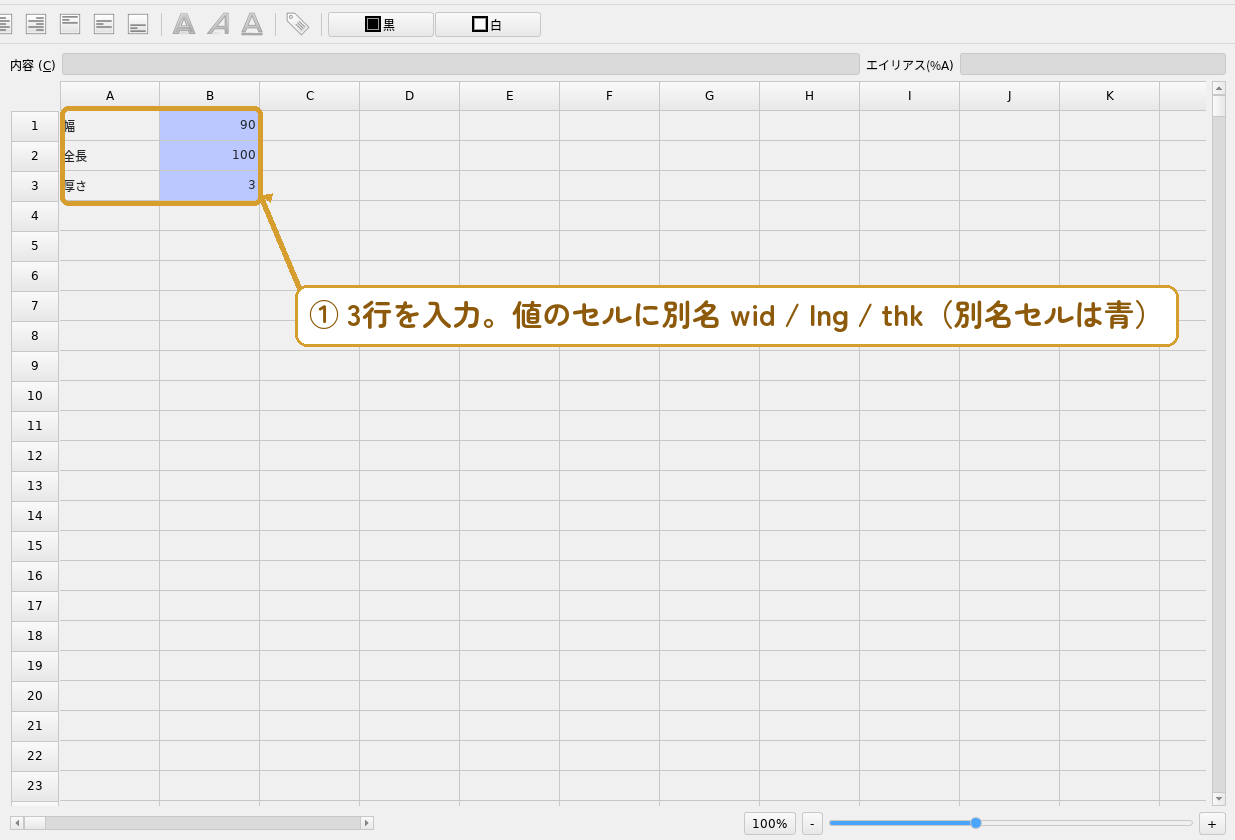Focus the 内容 content input field
Screen dimensions: 1235x840
point(461,64)
